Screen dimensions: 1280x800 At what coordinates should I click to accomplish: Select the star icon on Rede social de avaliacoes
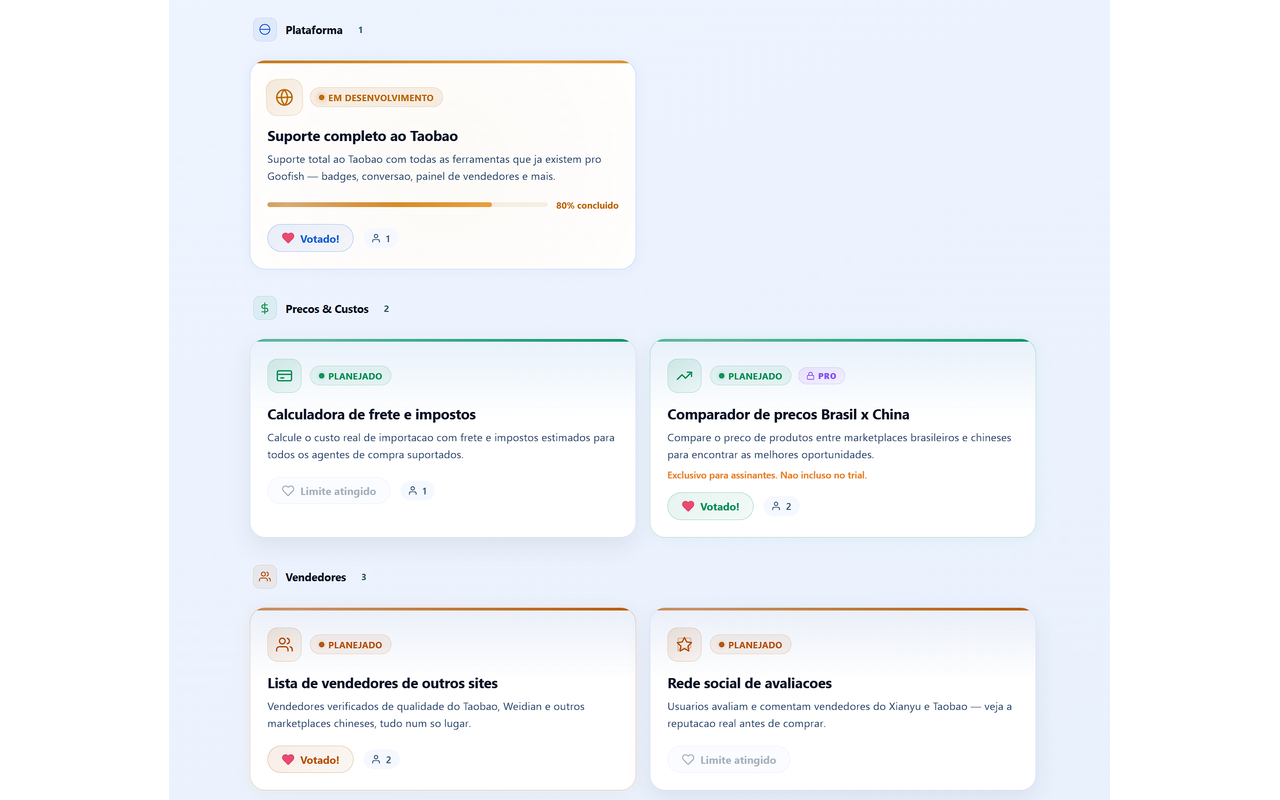click(x=684, y=644)
